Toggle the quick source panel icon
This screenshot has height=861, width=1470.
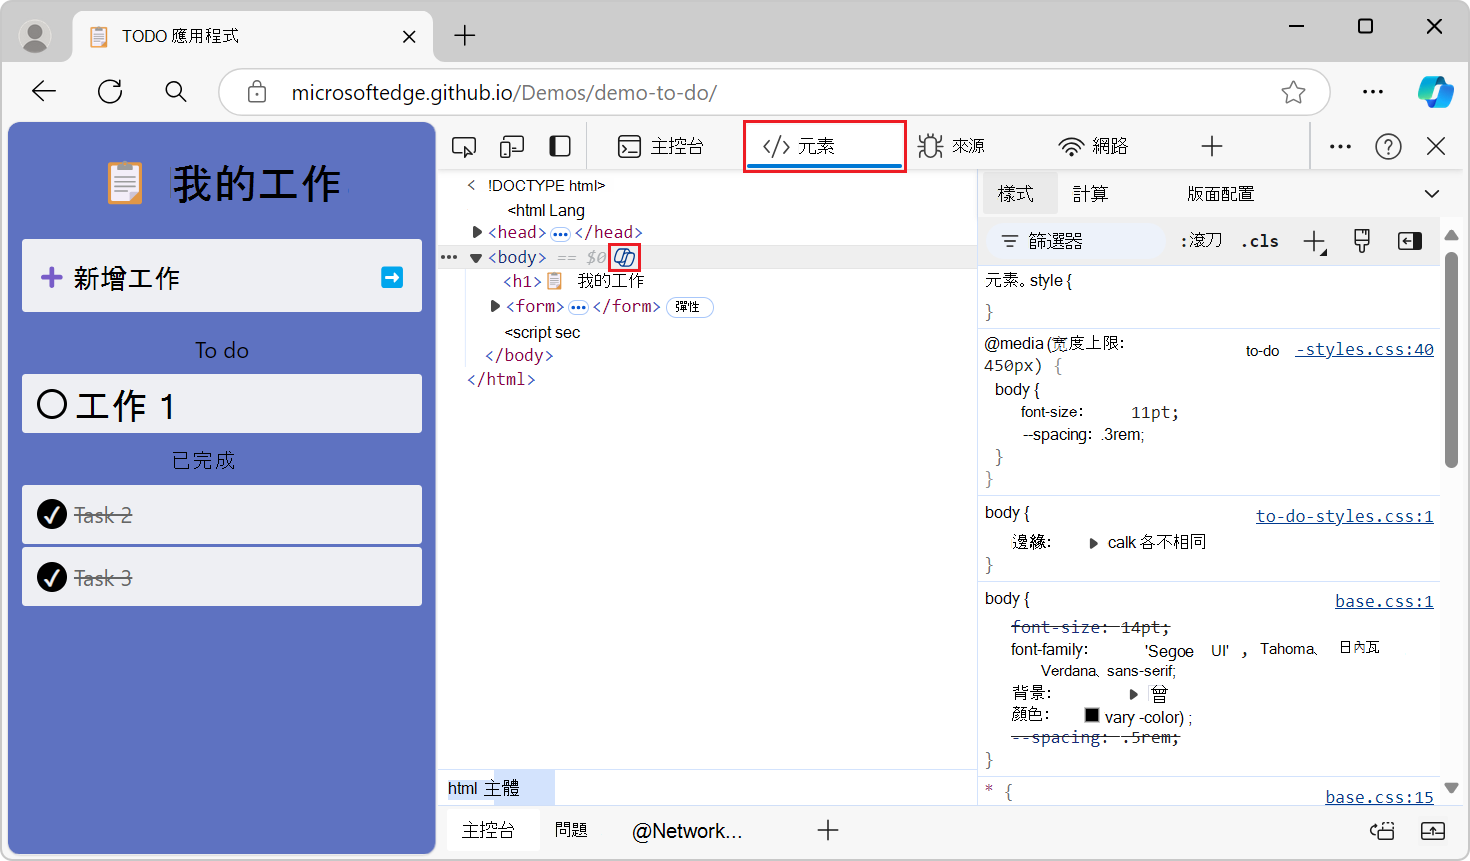coord(1410,241)
